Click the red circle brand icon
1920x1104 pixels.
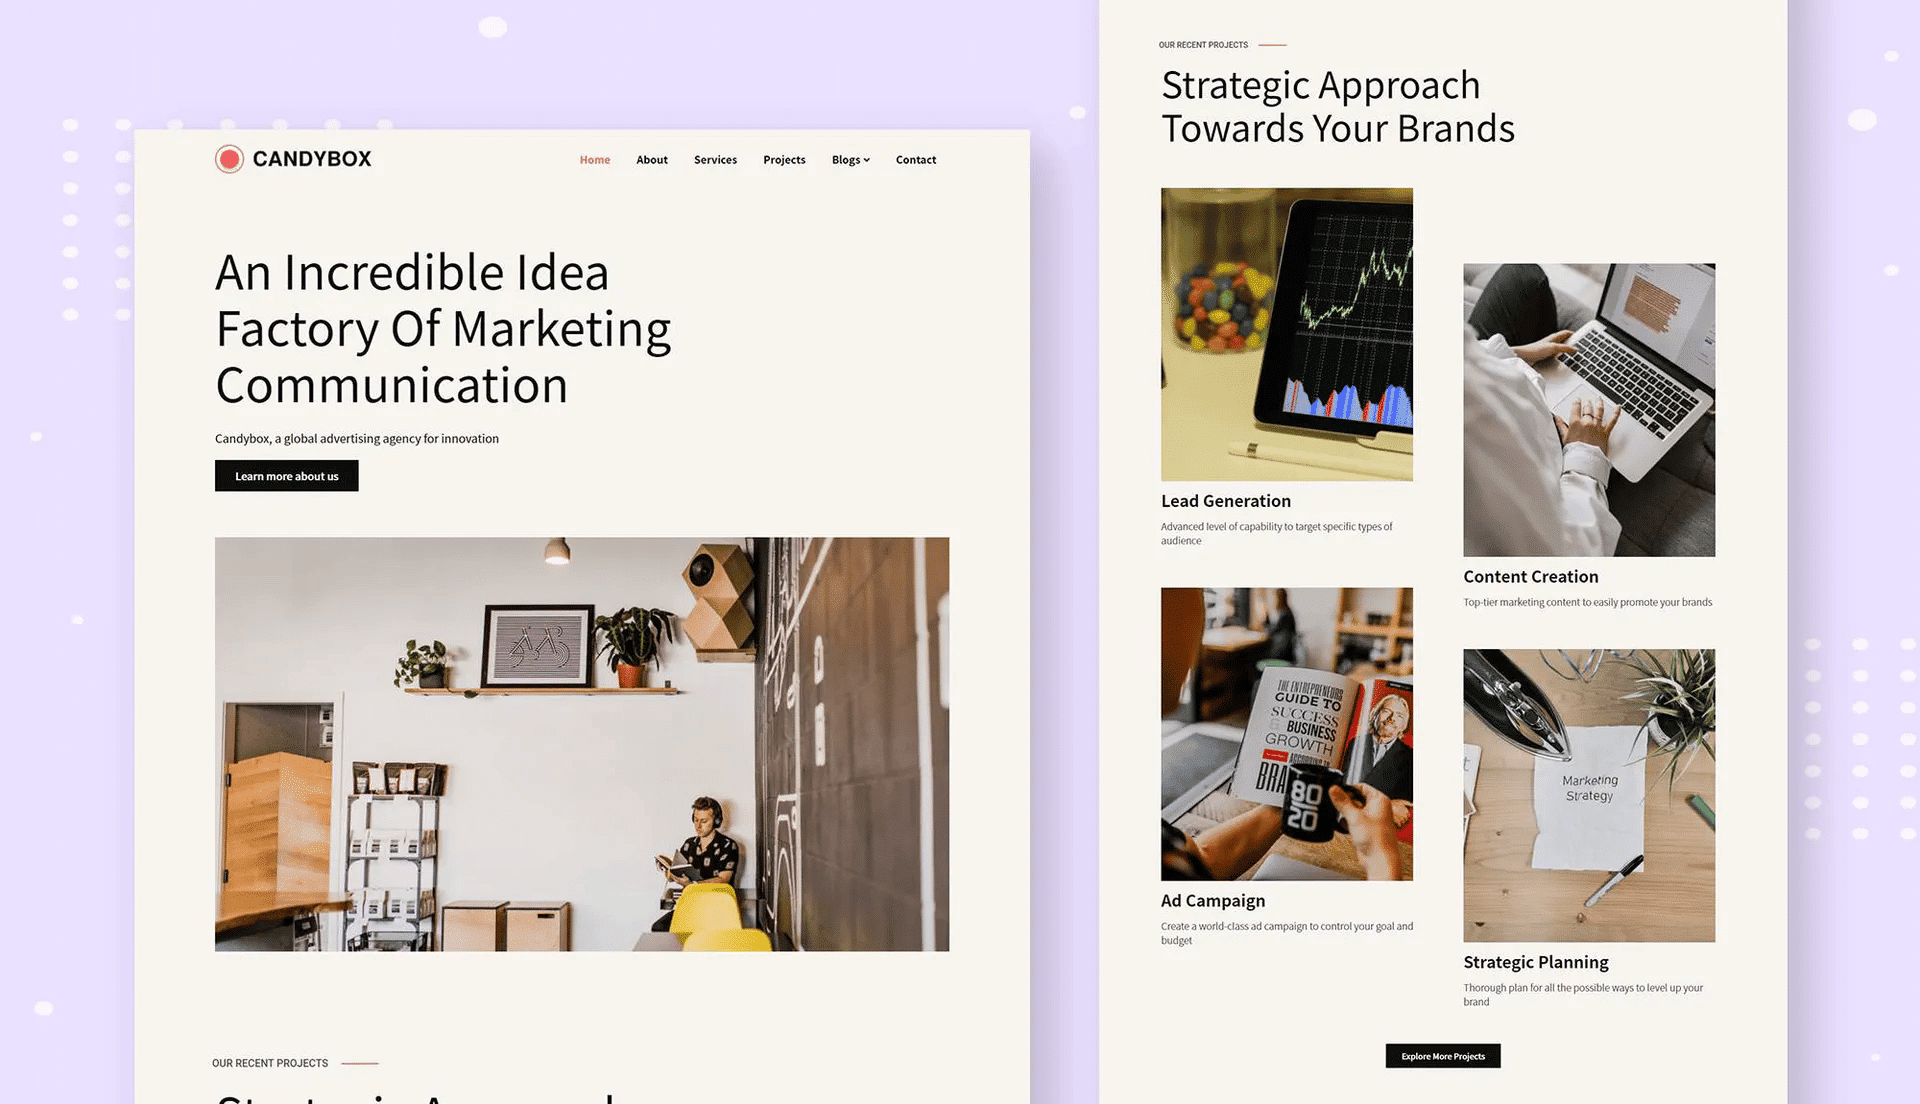tap(228, 158)
